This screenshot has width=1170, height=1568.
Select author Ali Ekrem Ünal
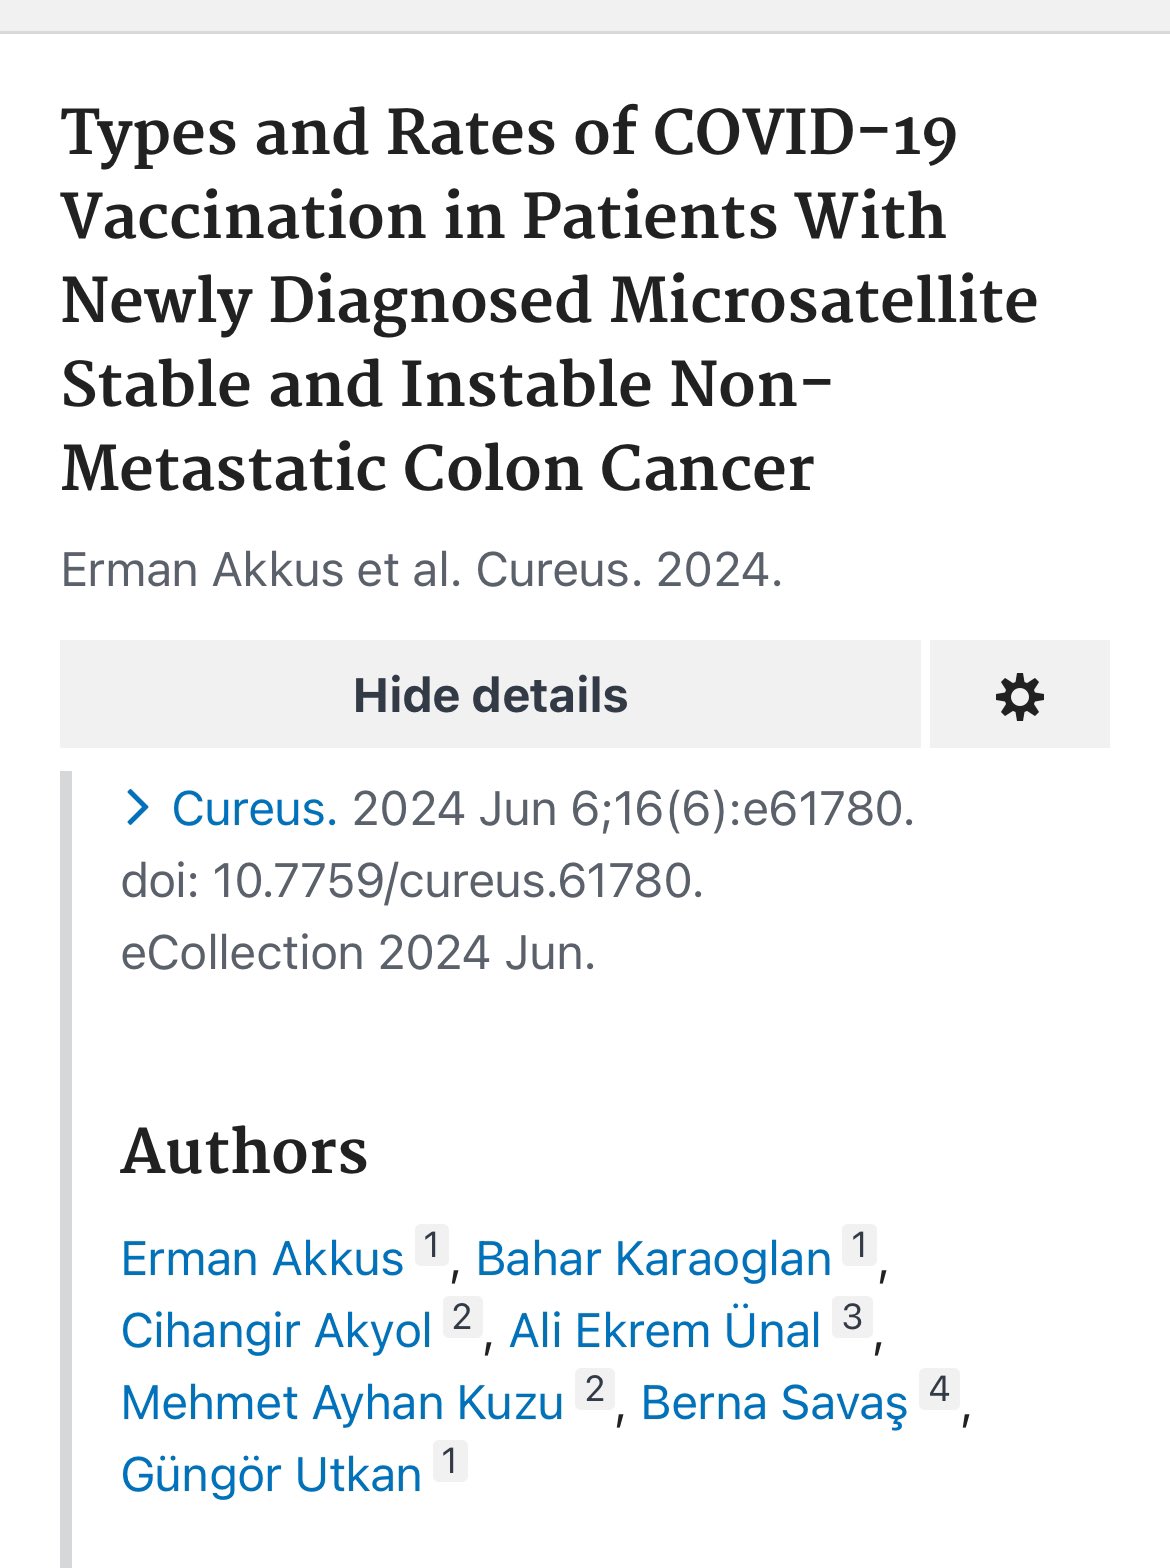665,1331
